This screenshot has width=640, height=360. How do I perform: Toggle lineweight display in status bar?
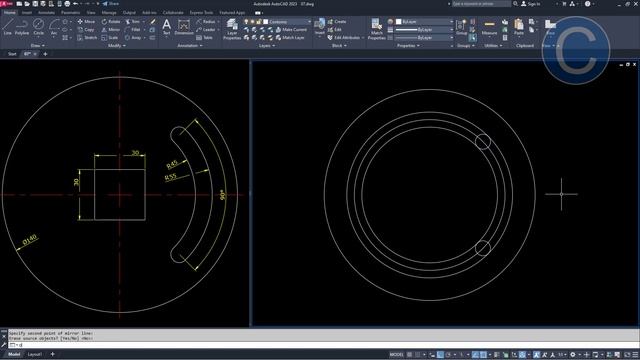pyautogui.click(x=496, y=355)
